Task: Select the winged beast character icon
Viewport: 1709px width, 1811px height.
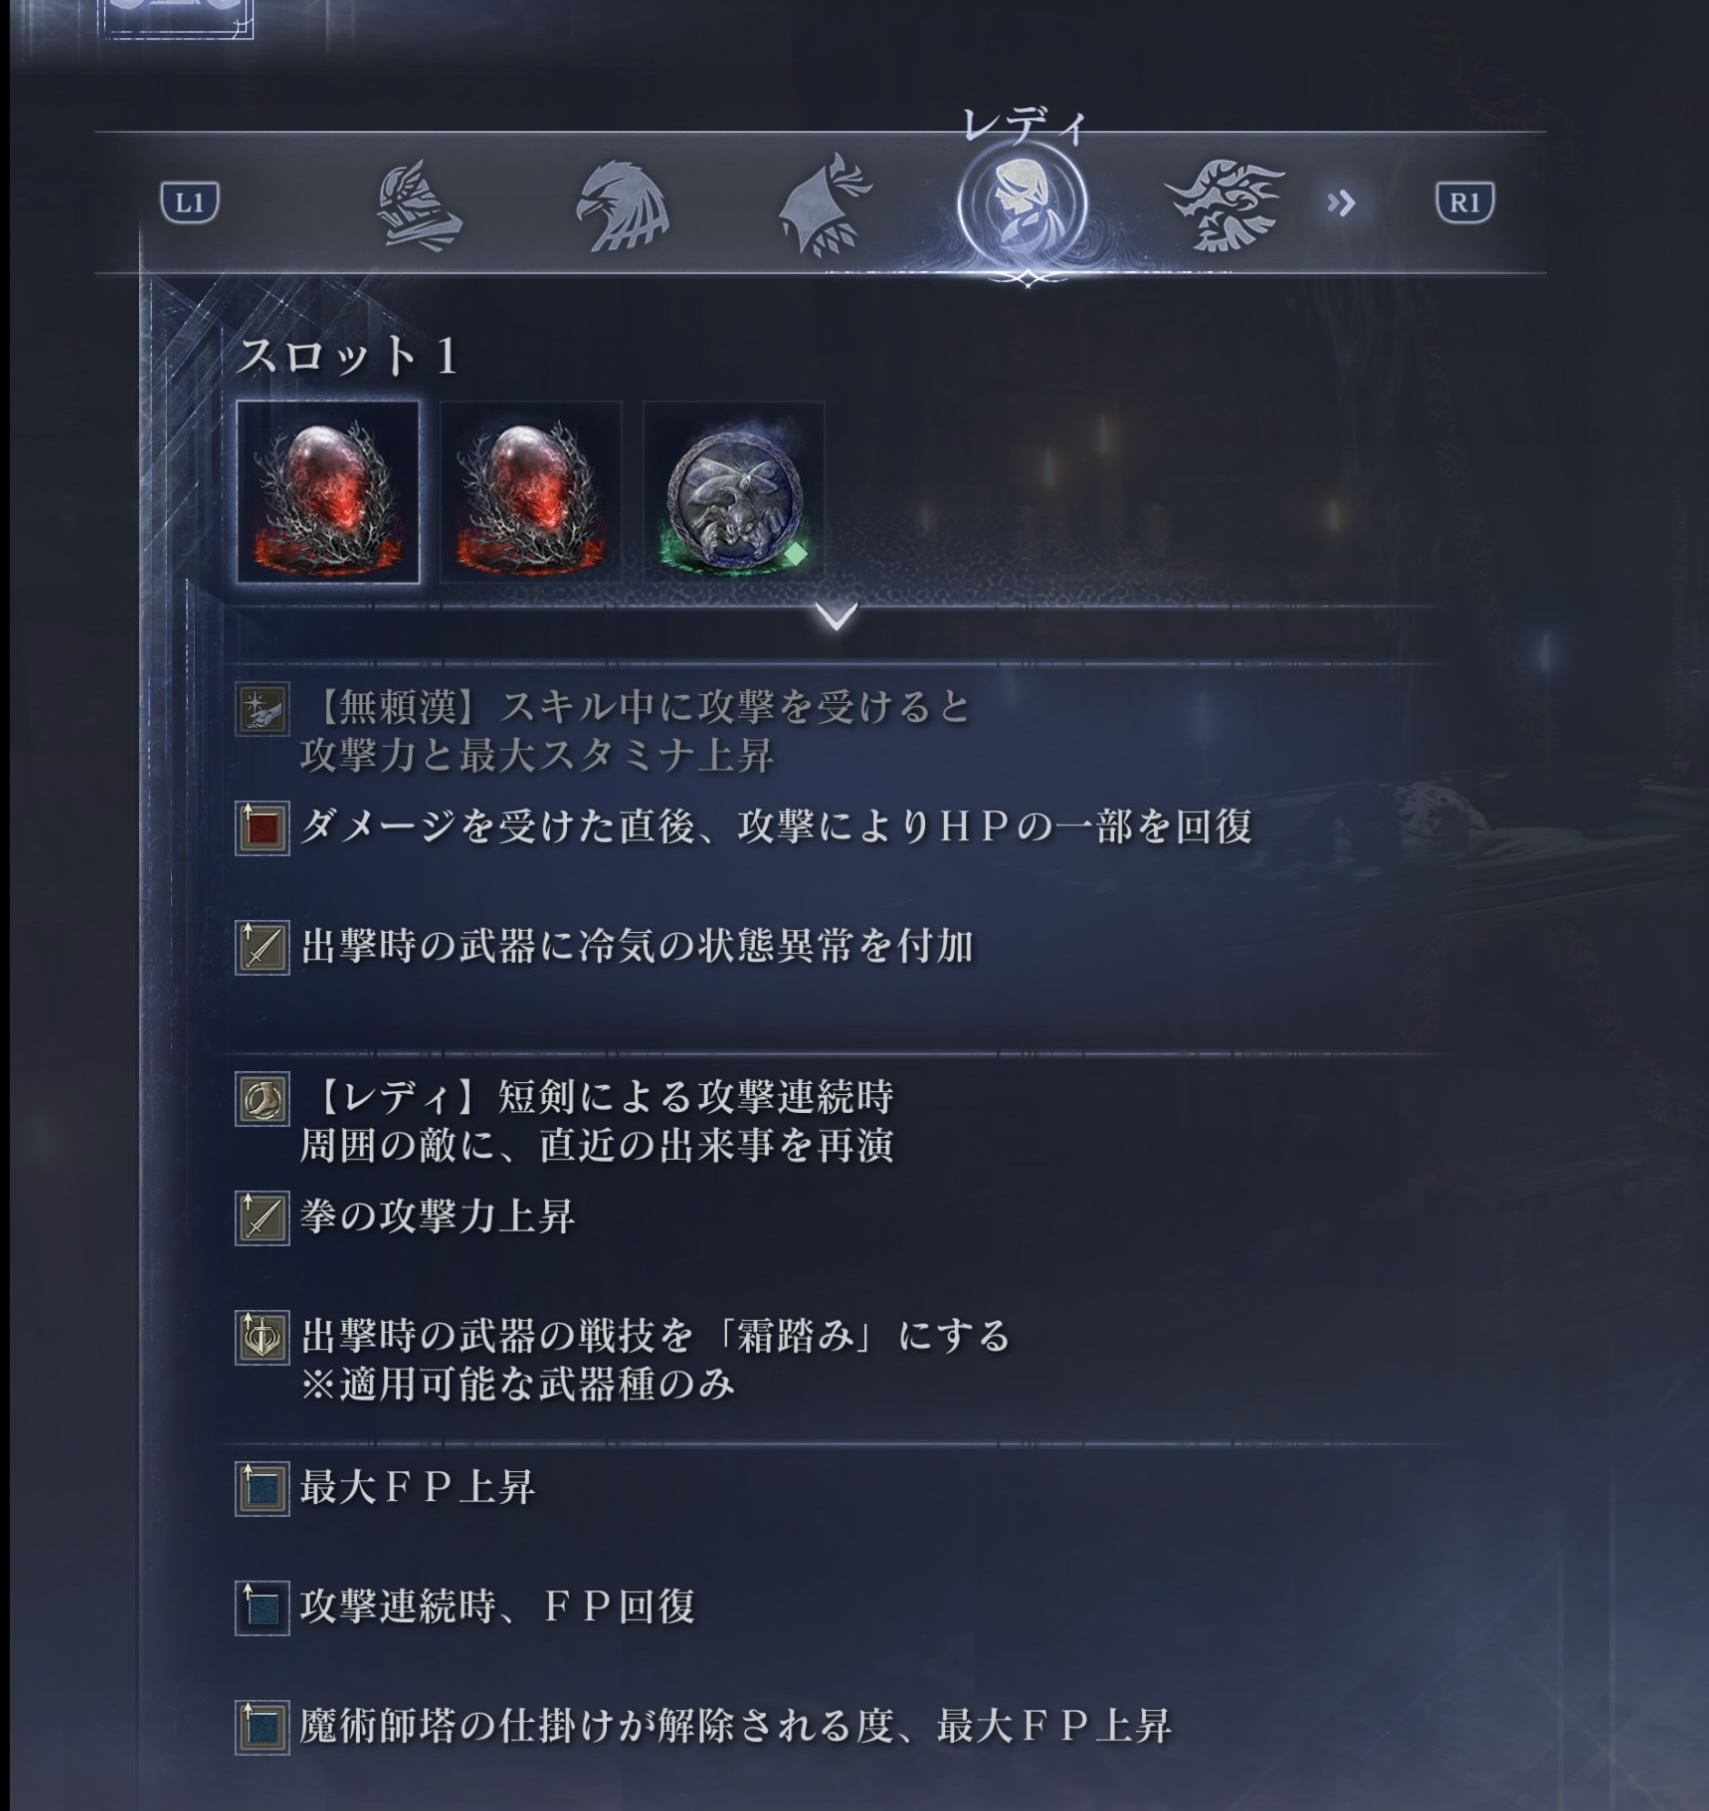Action: 1226,205
